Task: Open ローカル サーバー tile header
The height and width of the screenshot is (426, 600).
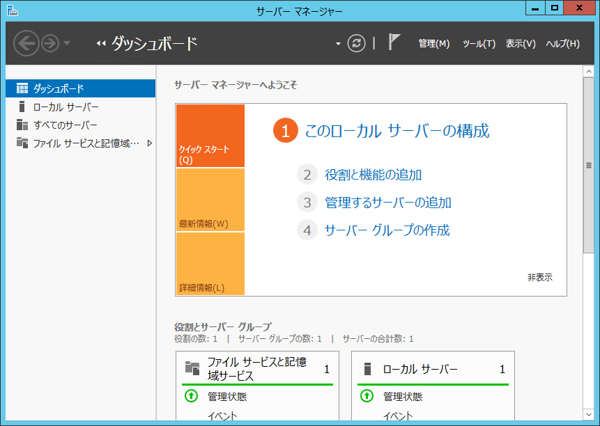Action: tap(433, 369)
